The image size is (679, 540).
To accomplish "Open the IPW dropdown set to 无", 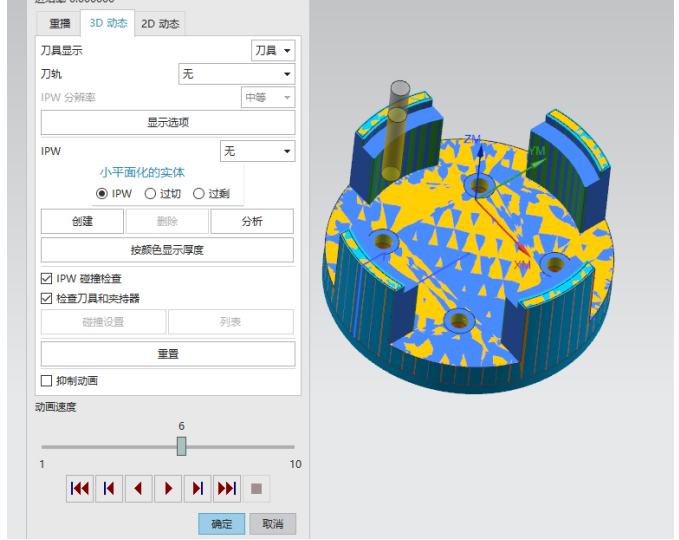I will [258, 151].
